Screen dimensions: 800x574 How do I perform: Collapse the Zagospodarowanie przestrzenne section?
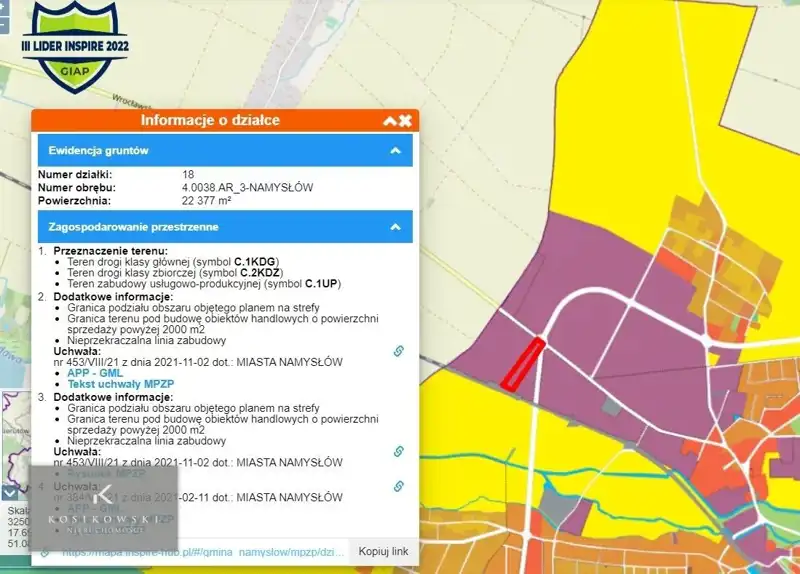[x=395, y=227]
